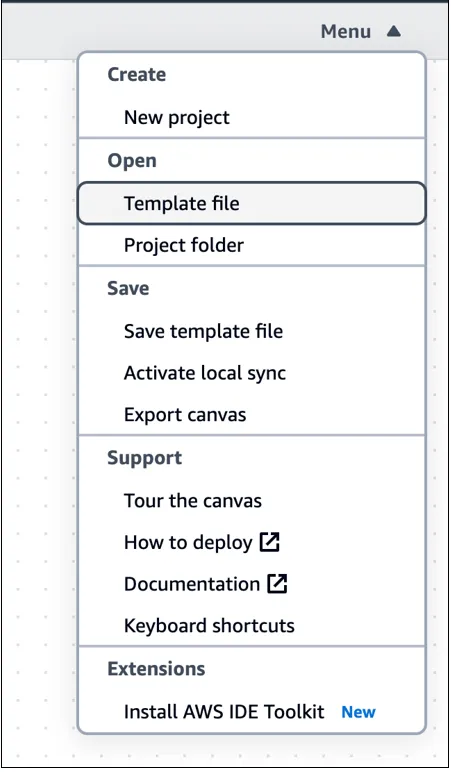This screenshot has width=451, height=772.
Task: Click the Support section header
Action: coord(144,458)
